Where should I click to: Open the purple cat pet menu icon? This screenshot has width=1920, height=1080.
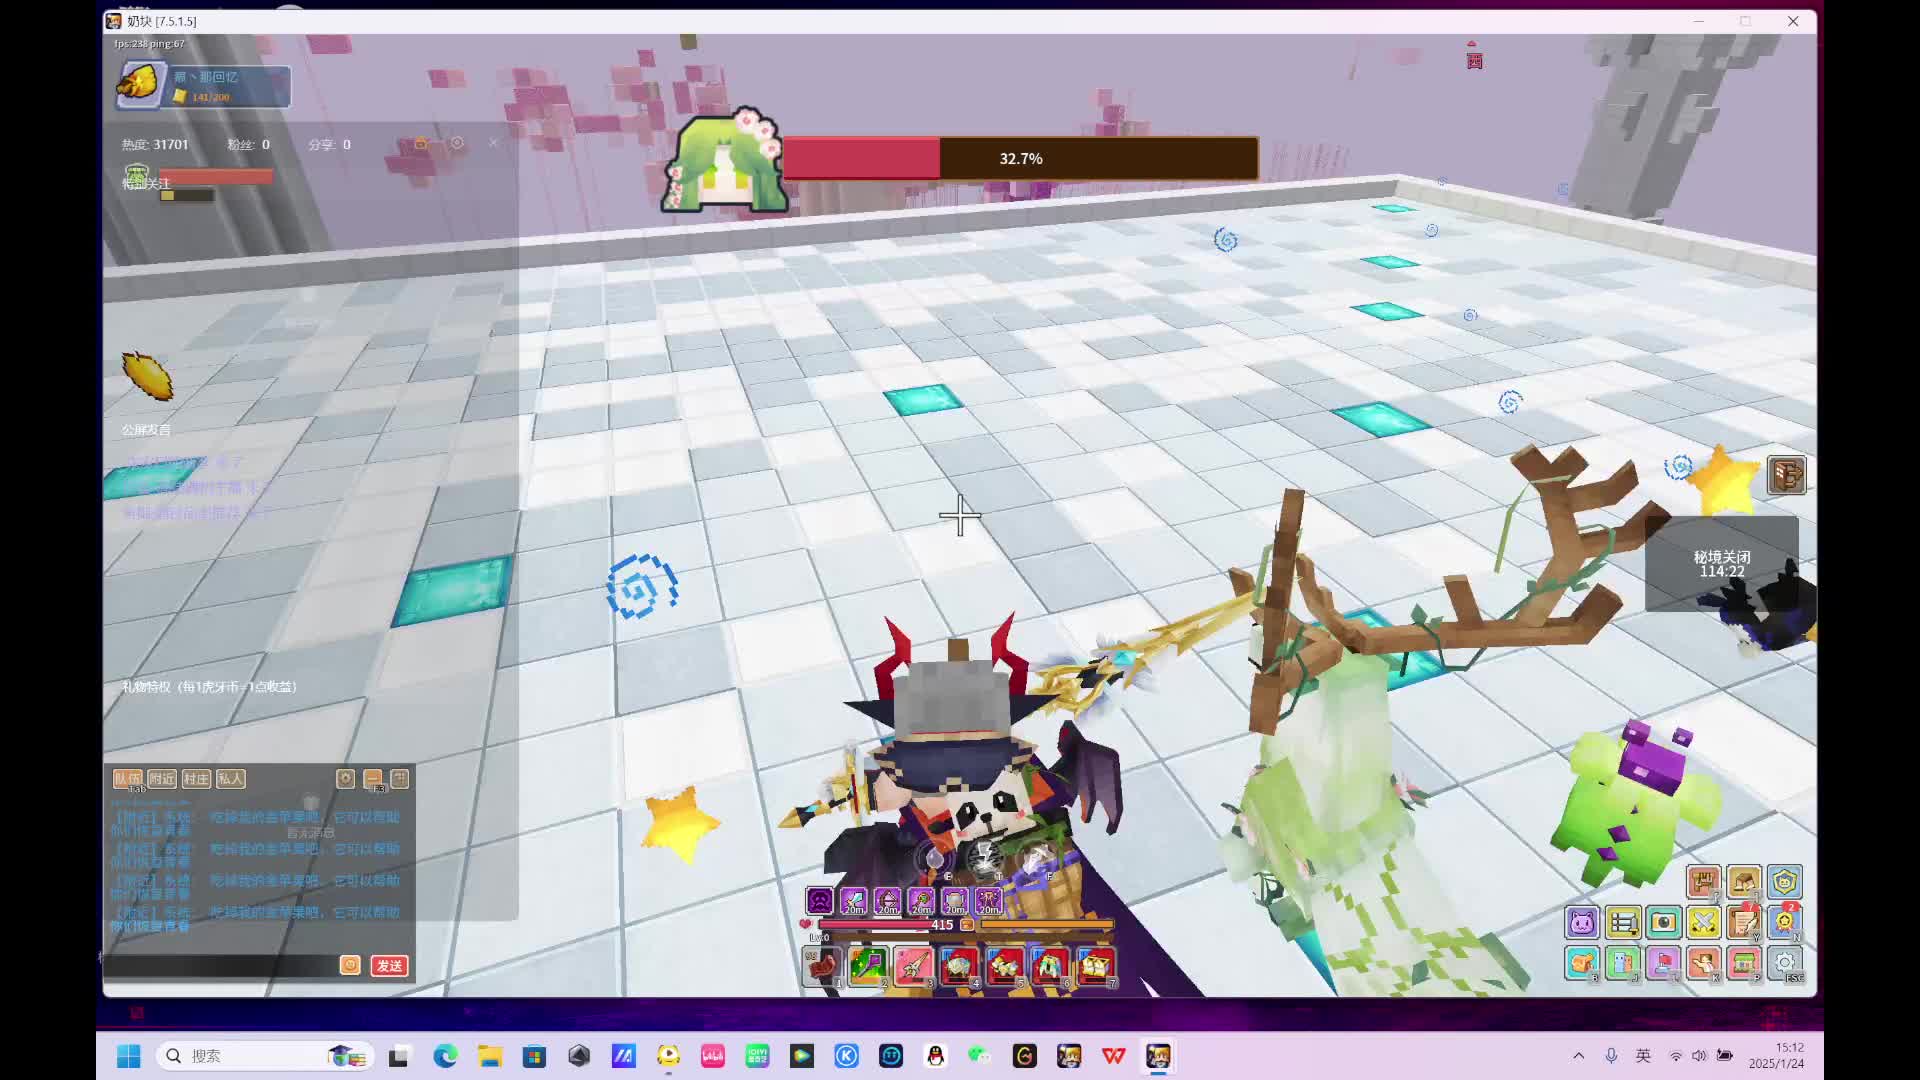pyautogui.click(x=1582, y=922)
